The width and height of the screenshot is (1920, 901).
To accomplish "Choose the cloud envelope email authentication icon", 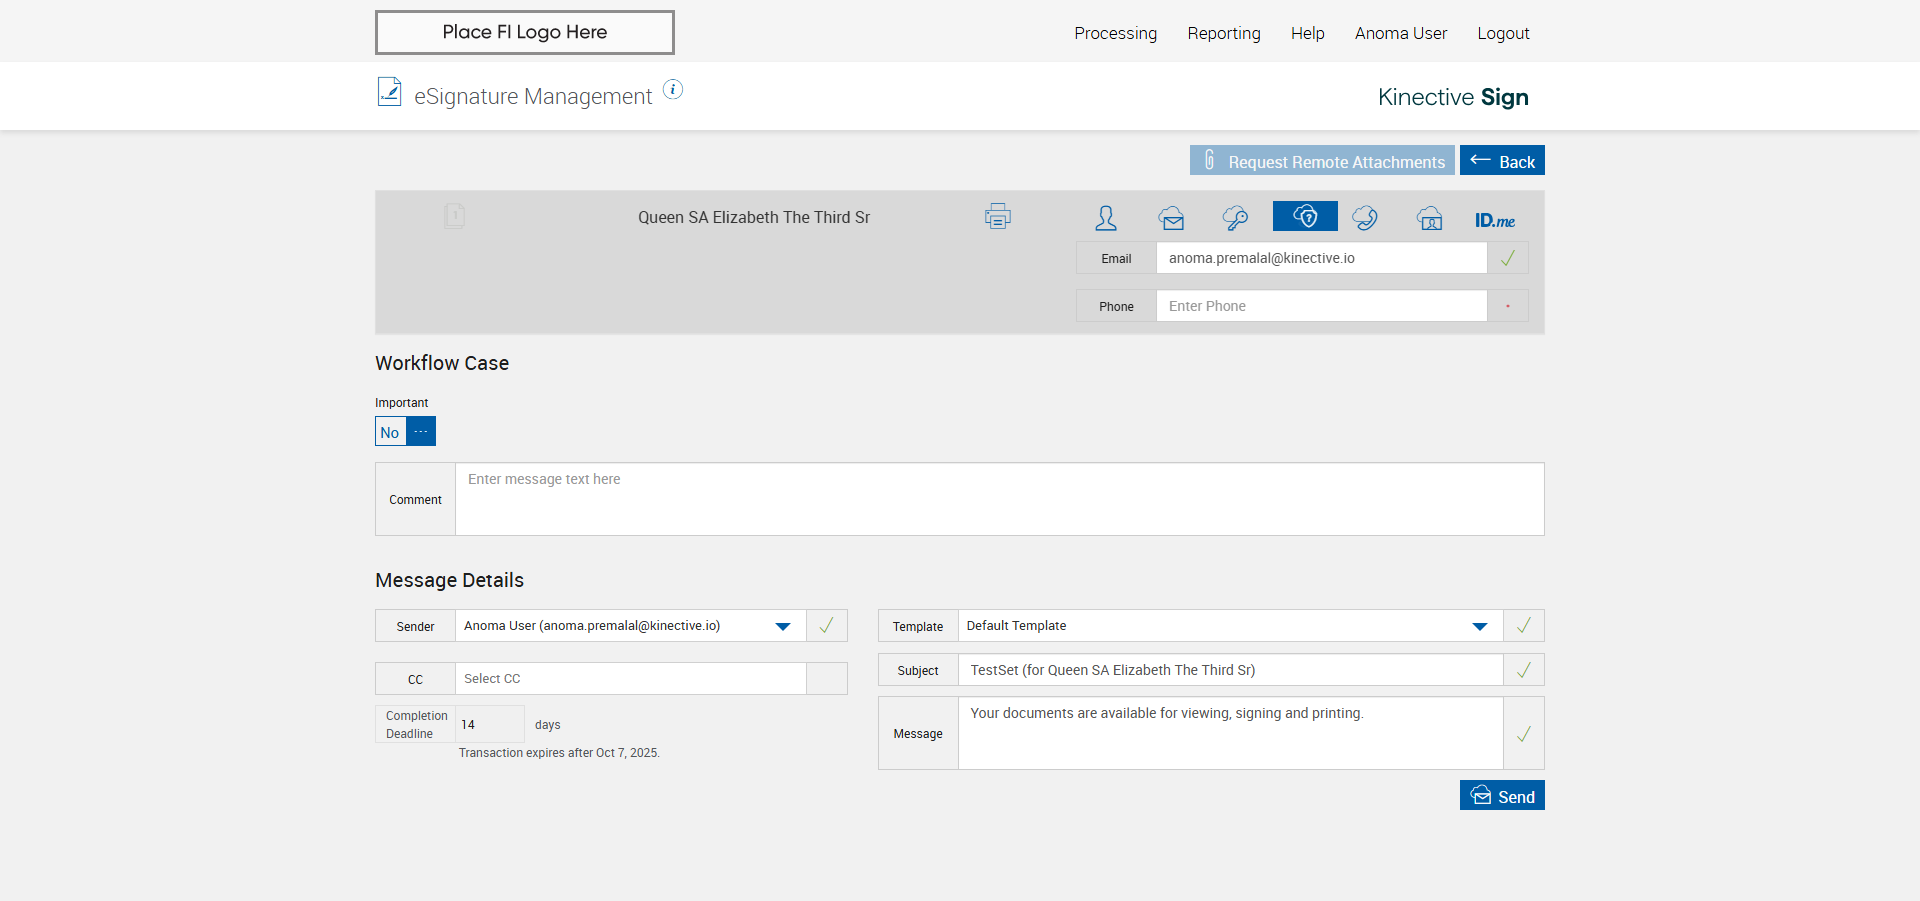I will [x=1172, y=218].
